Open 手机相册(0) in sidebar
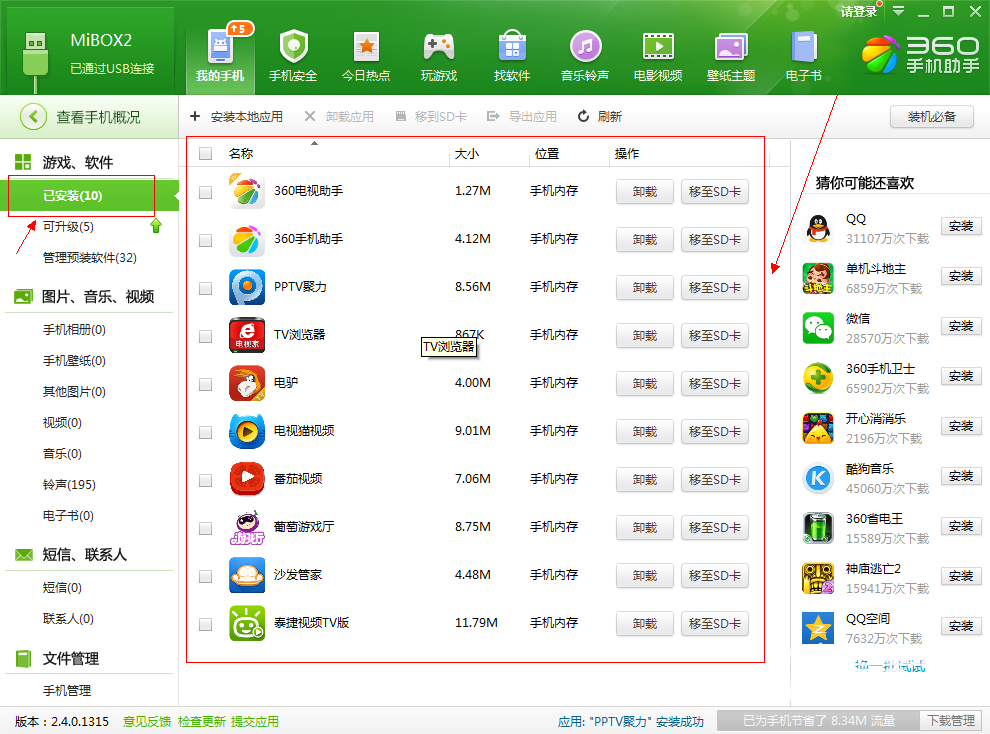Viewport: 990px width, 734px height. (x=74, y=329)
